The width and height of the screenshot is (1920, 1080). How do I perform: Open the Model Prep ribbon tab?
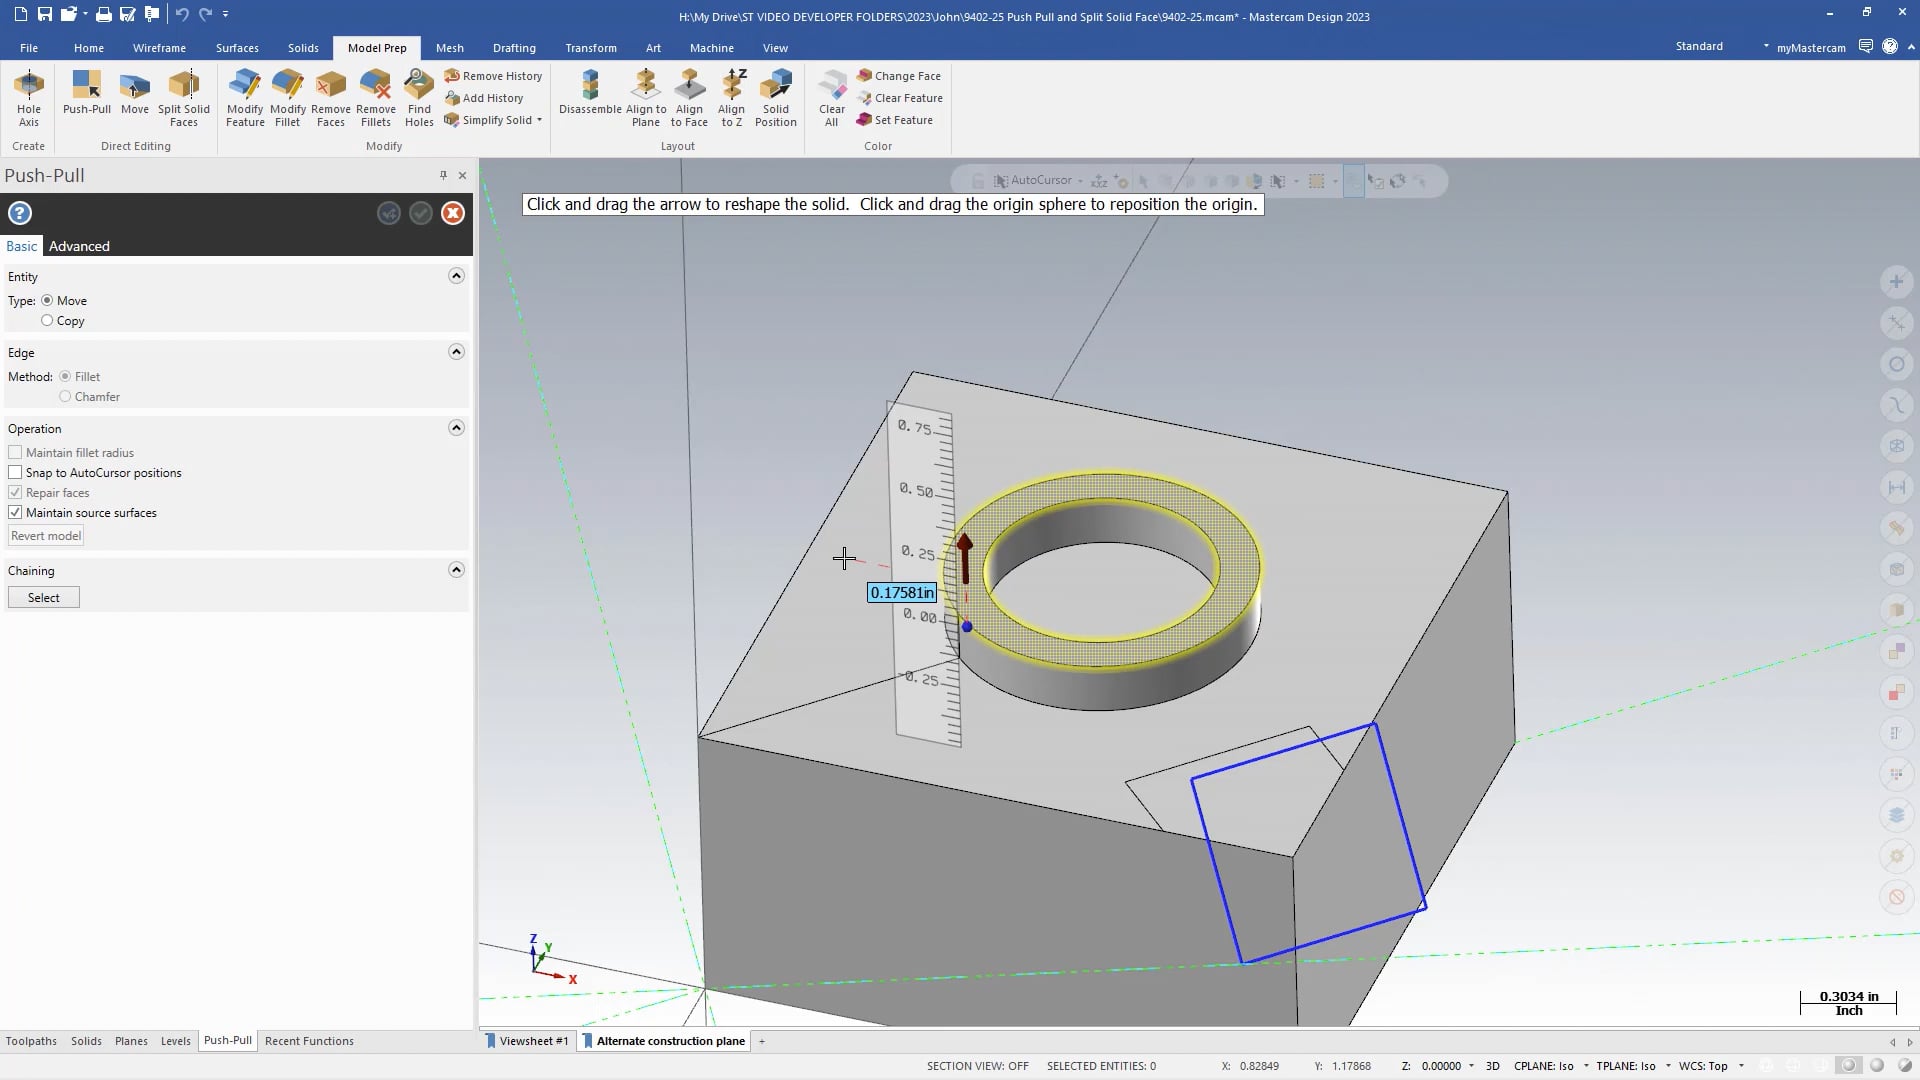(x=376, y=47)
